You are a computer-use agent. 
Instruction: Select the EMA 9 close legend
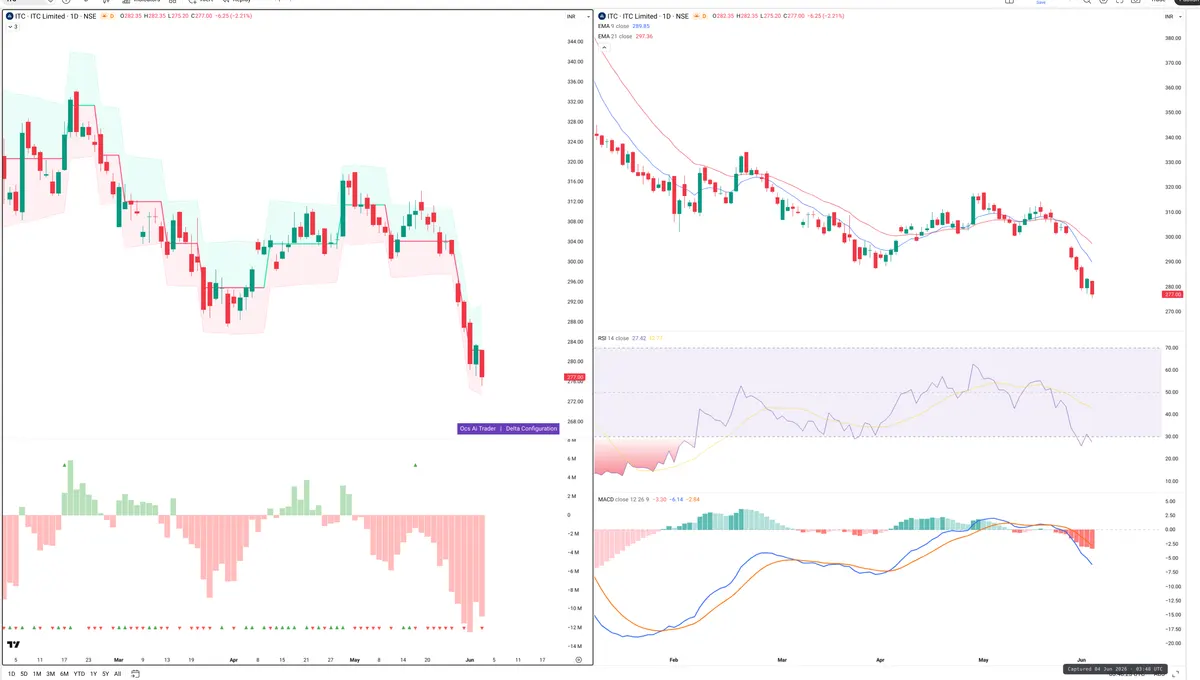click(x=615, y=27)
